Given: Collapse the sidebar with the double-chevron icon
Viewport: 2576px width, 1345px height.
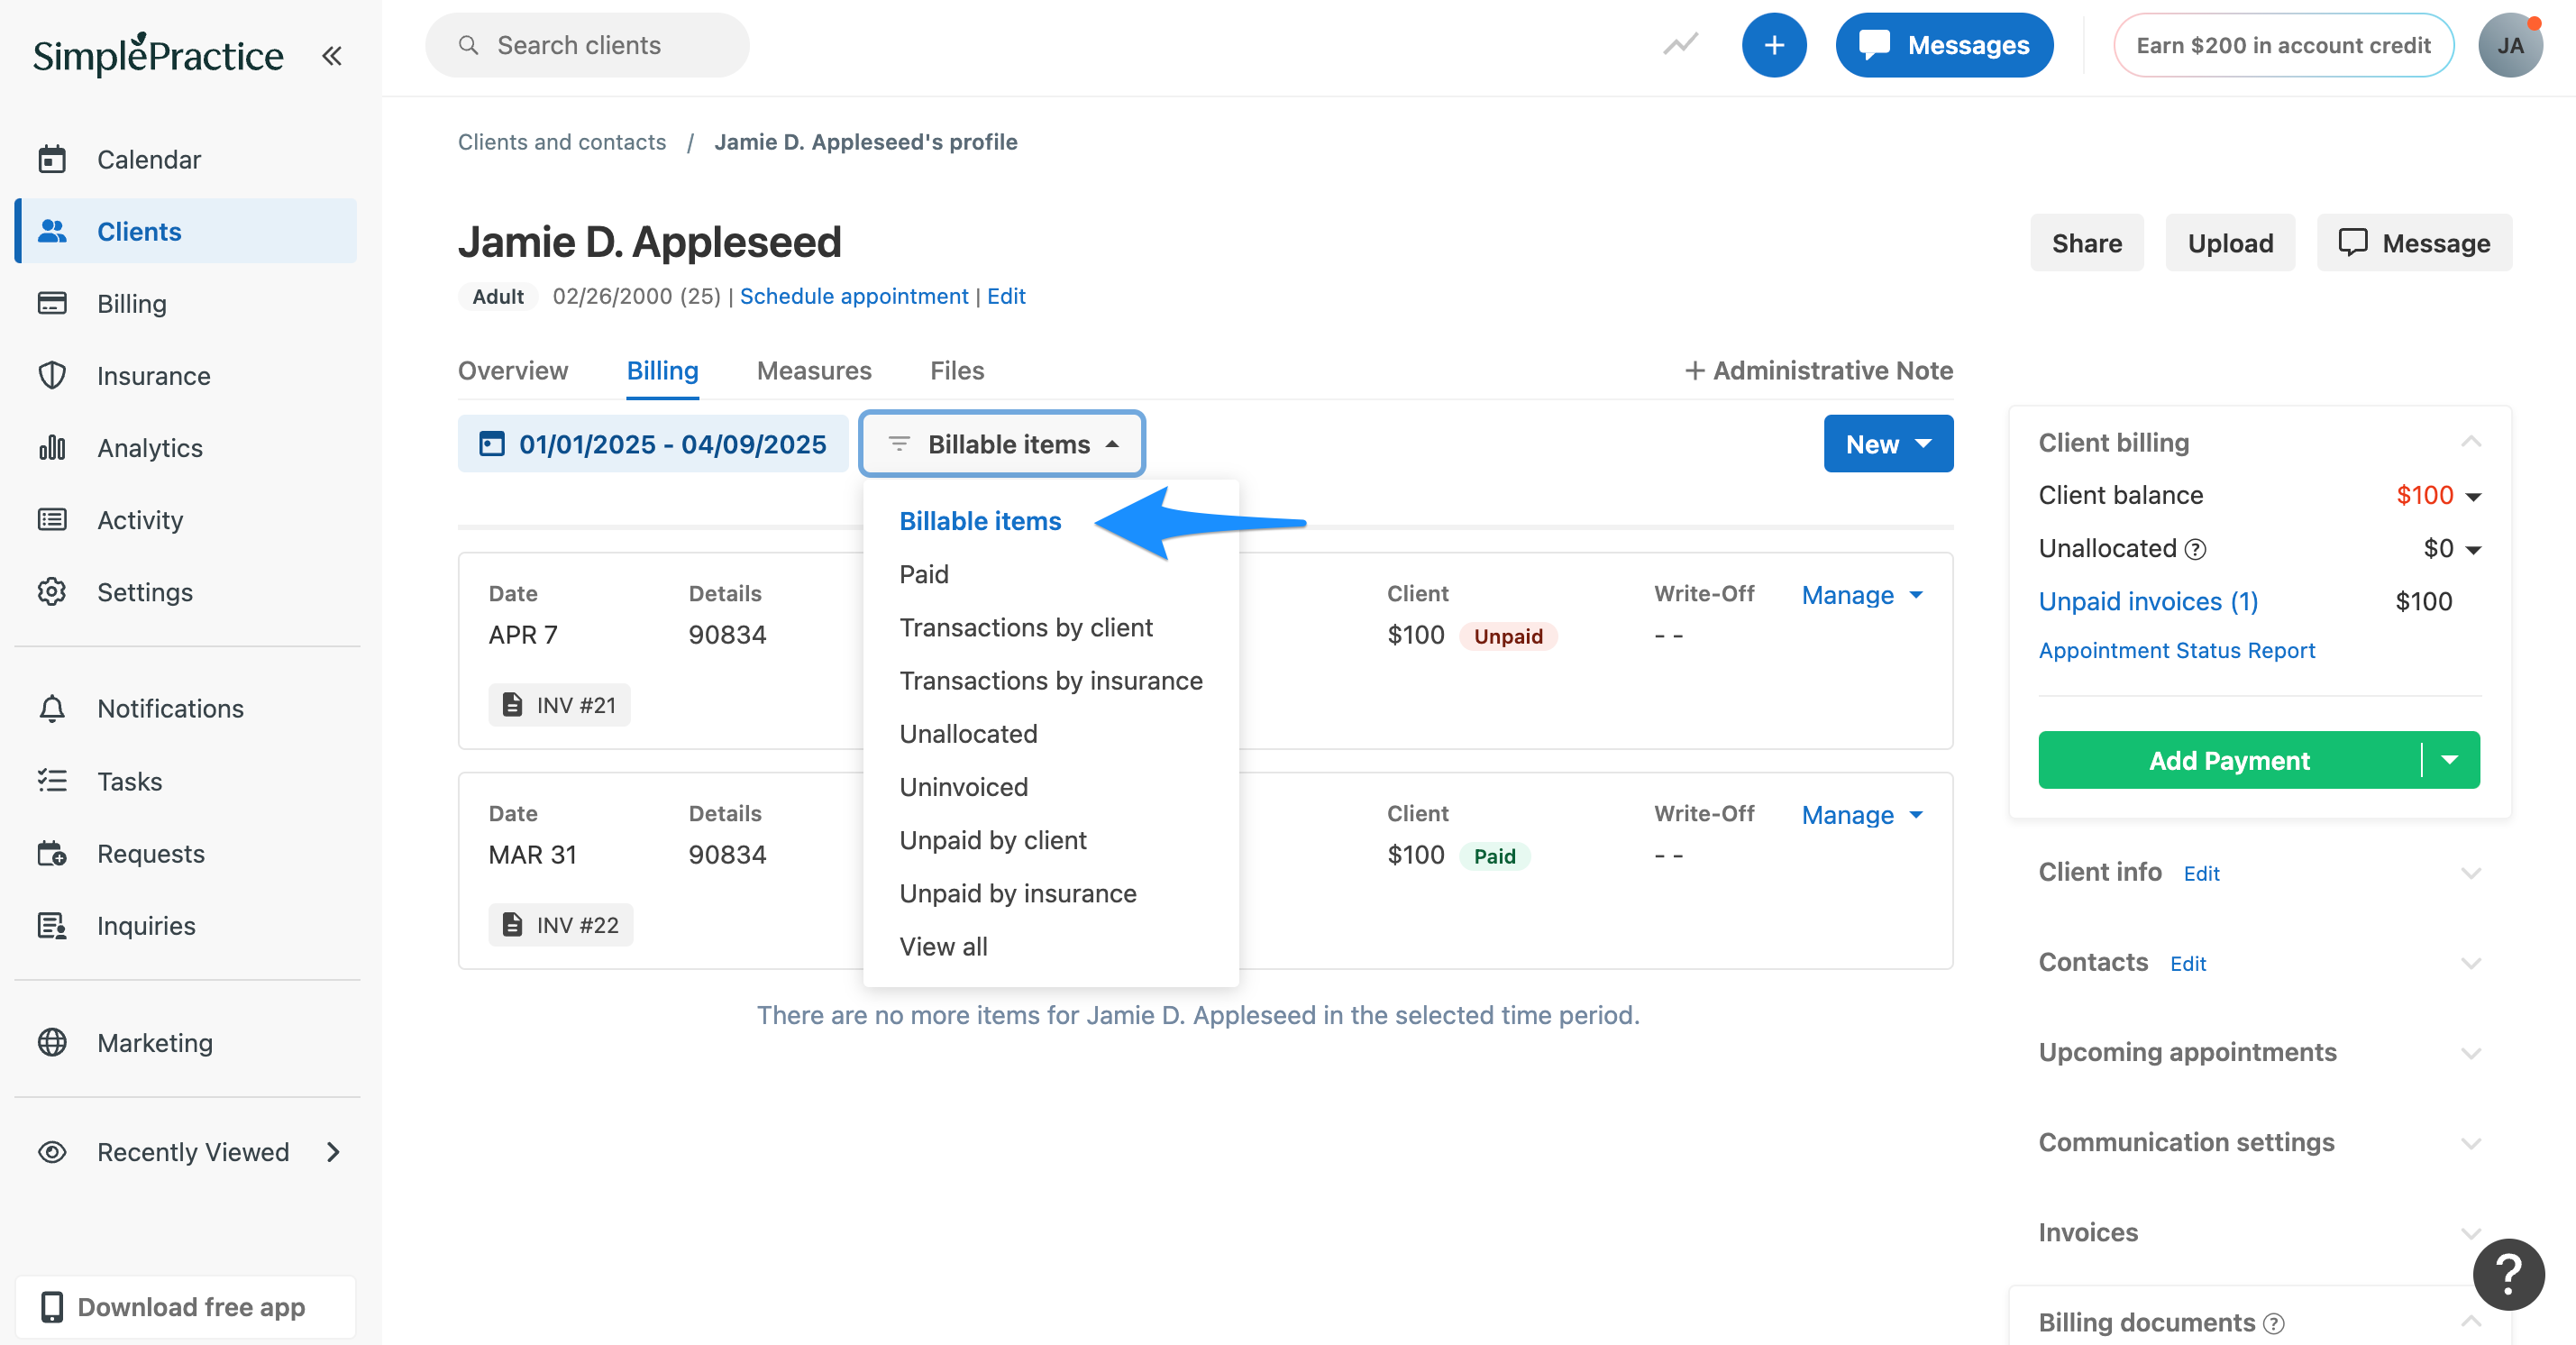Looking at the screenshot, I should pos(332,56).
